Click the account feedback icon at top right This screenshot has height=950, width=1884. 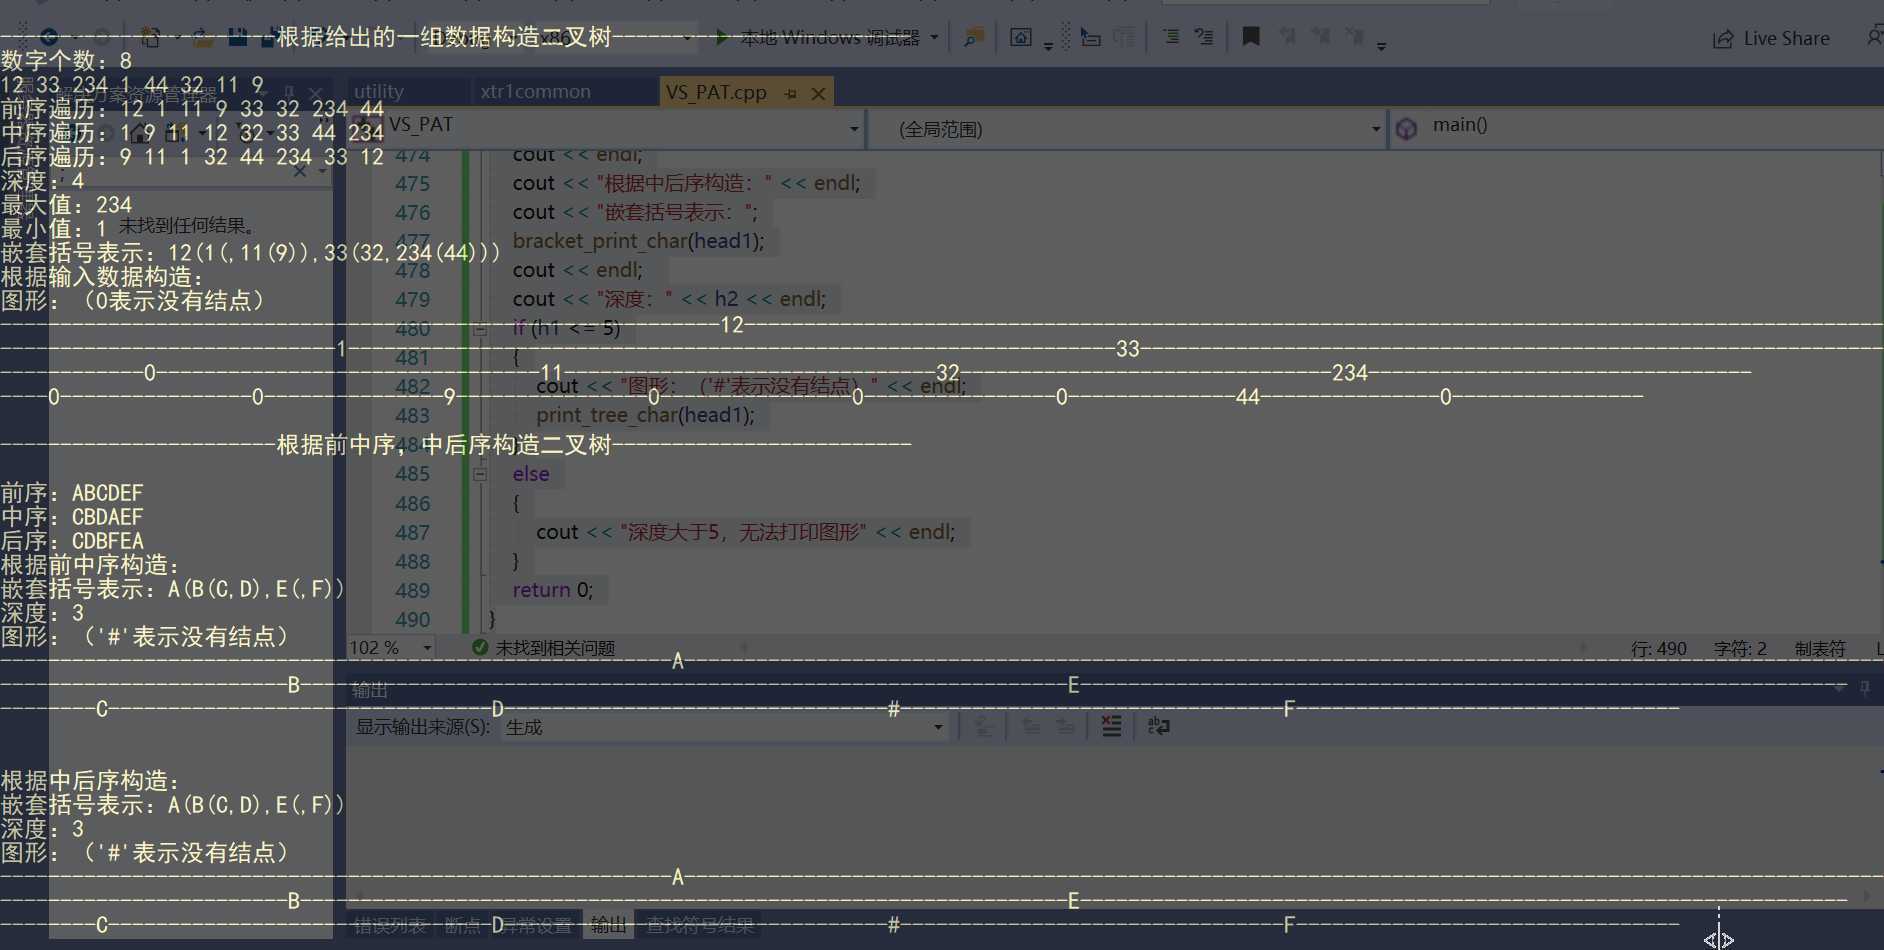tap(1874, 37)
